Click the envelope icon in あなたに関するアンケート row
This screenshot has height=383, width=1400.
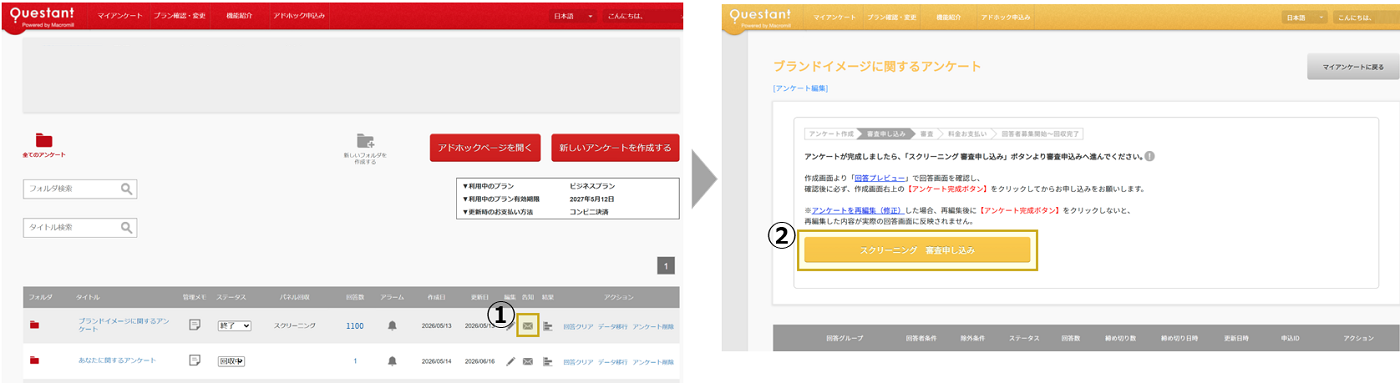pyautogui.click(x=528, y=360)
